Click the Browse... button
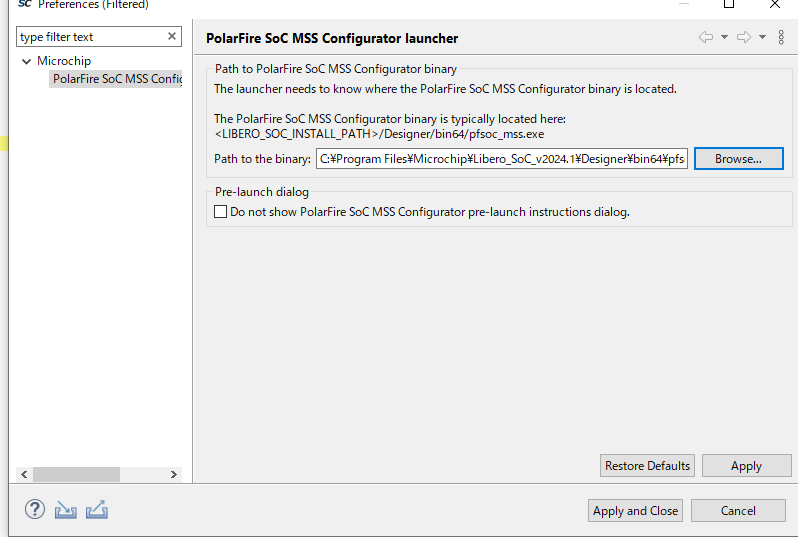 point(738,159)
